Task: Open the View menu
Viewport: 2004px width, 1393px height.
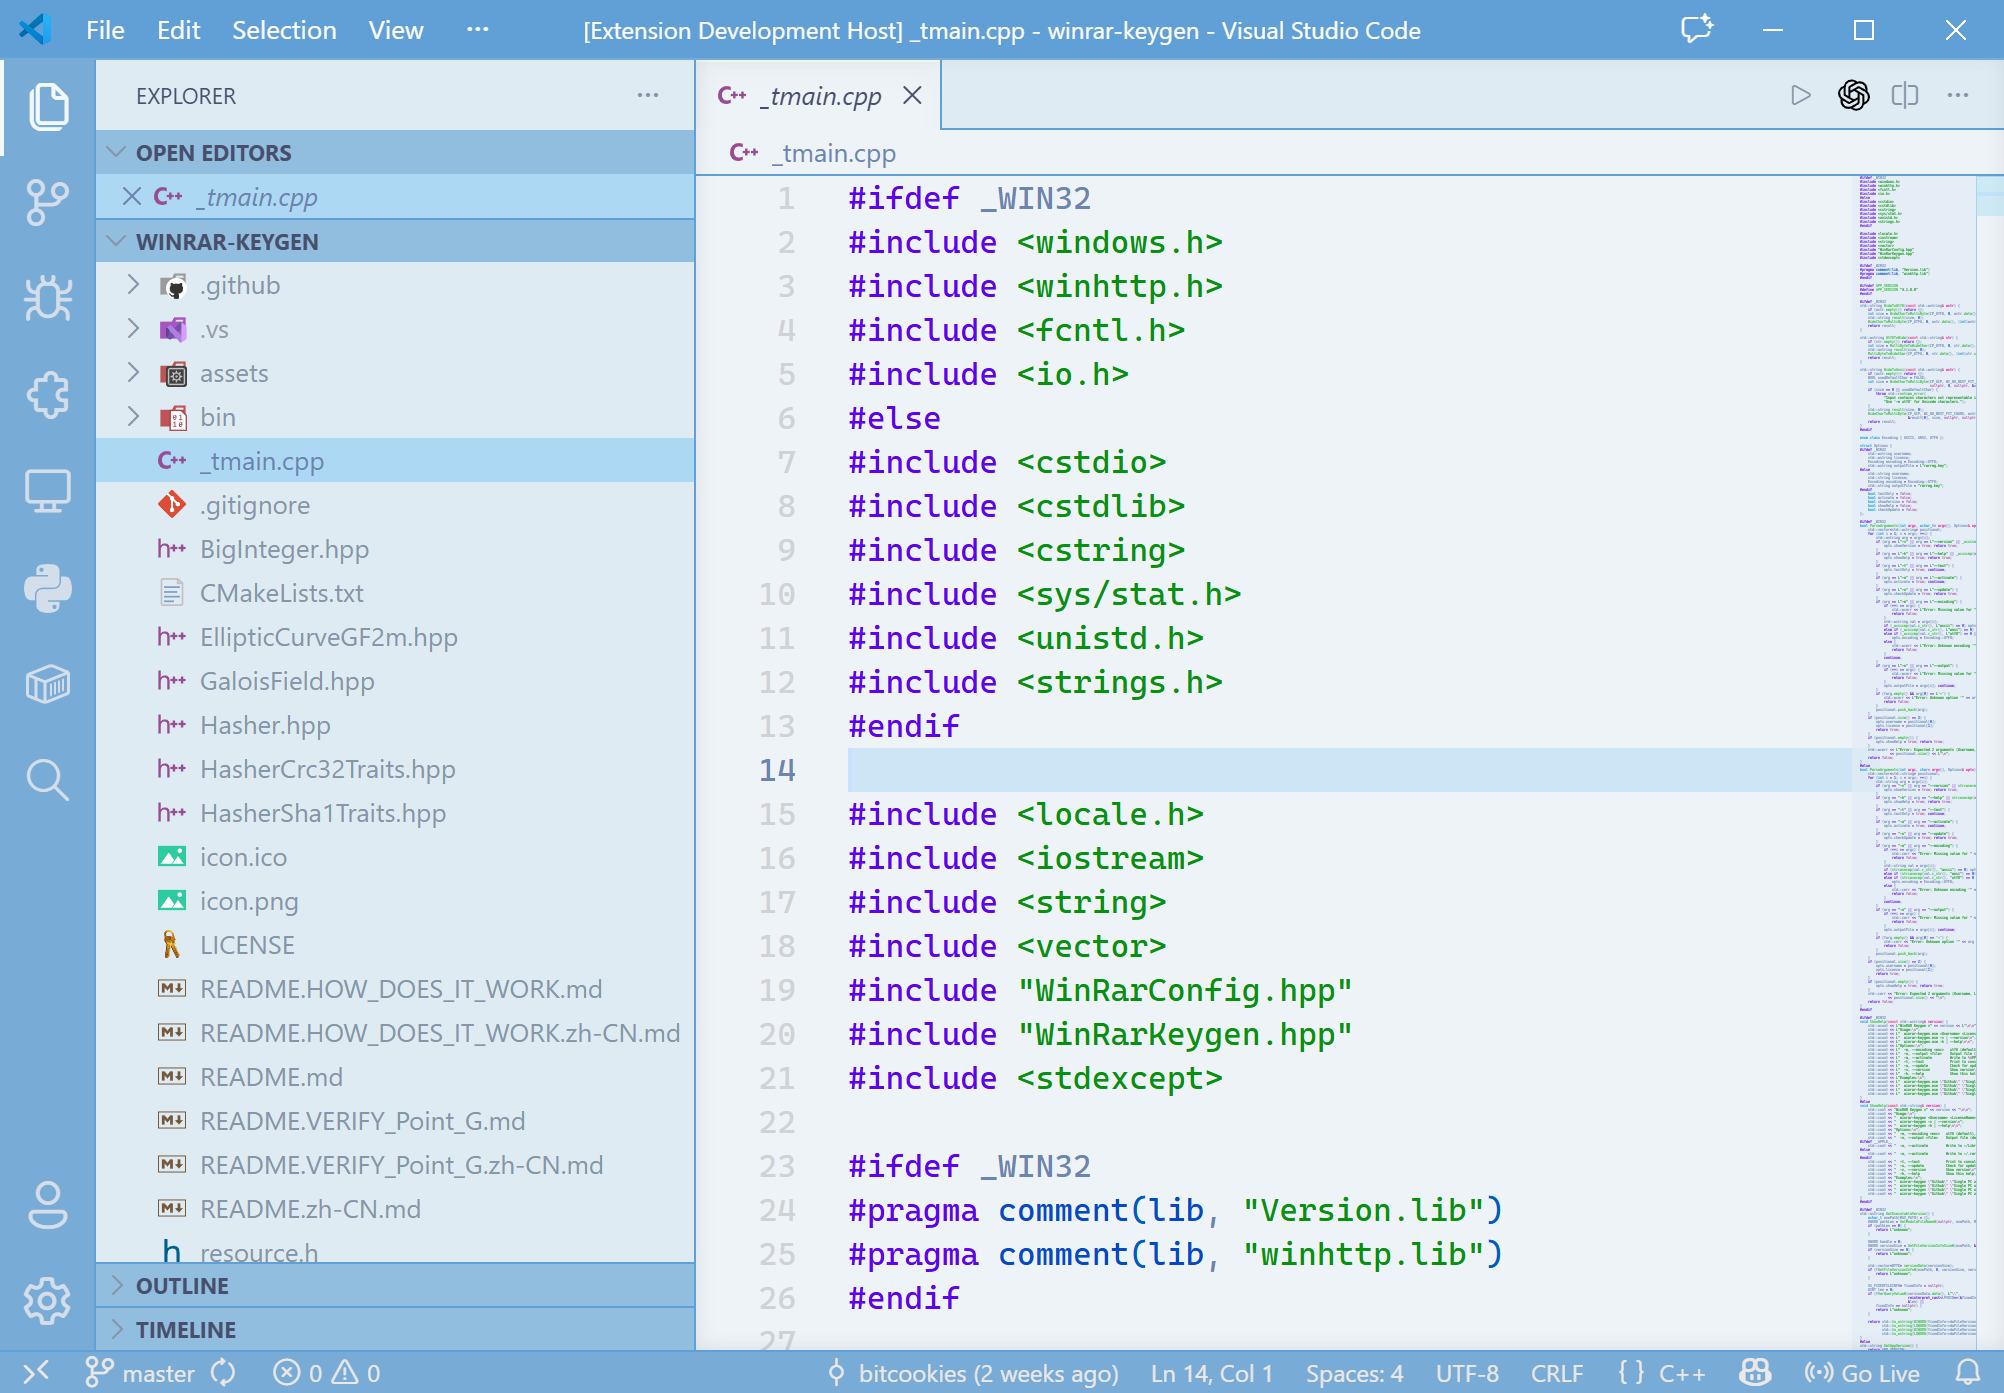Action: [396, 30]
